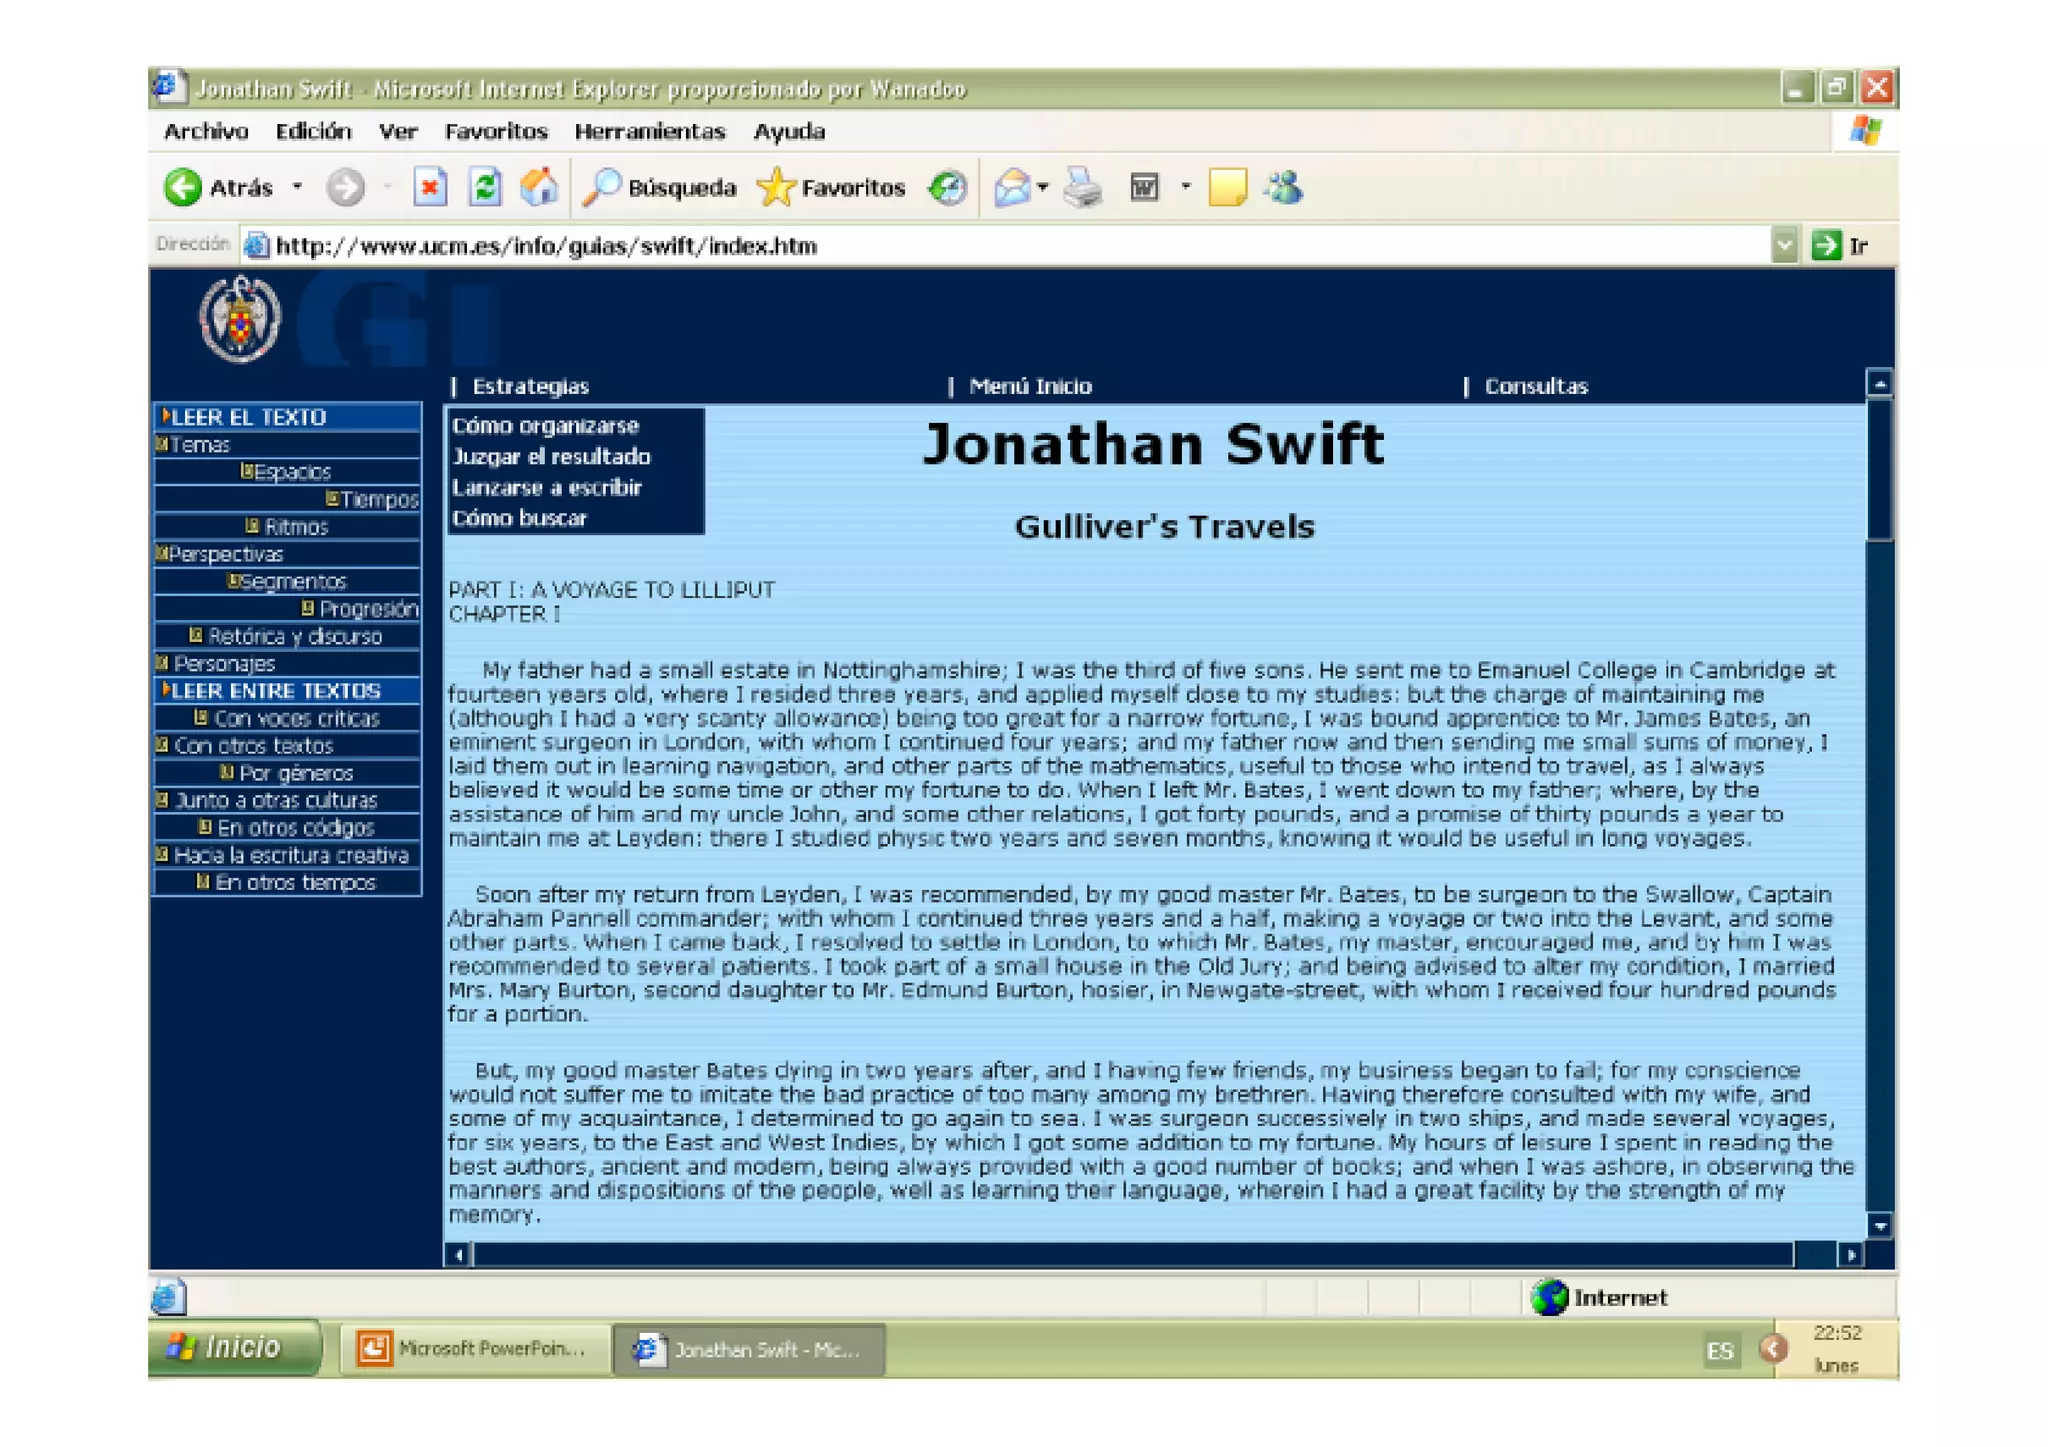Click the Print page icon
The image size is (2048, 1447).
pos(1083,188)
